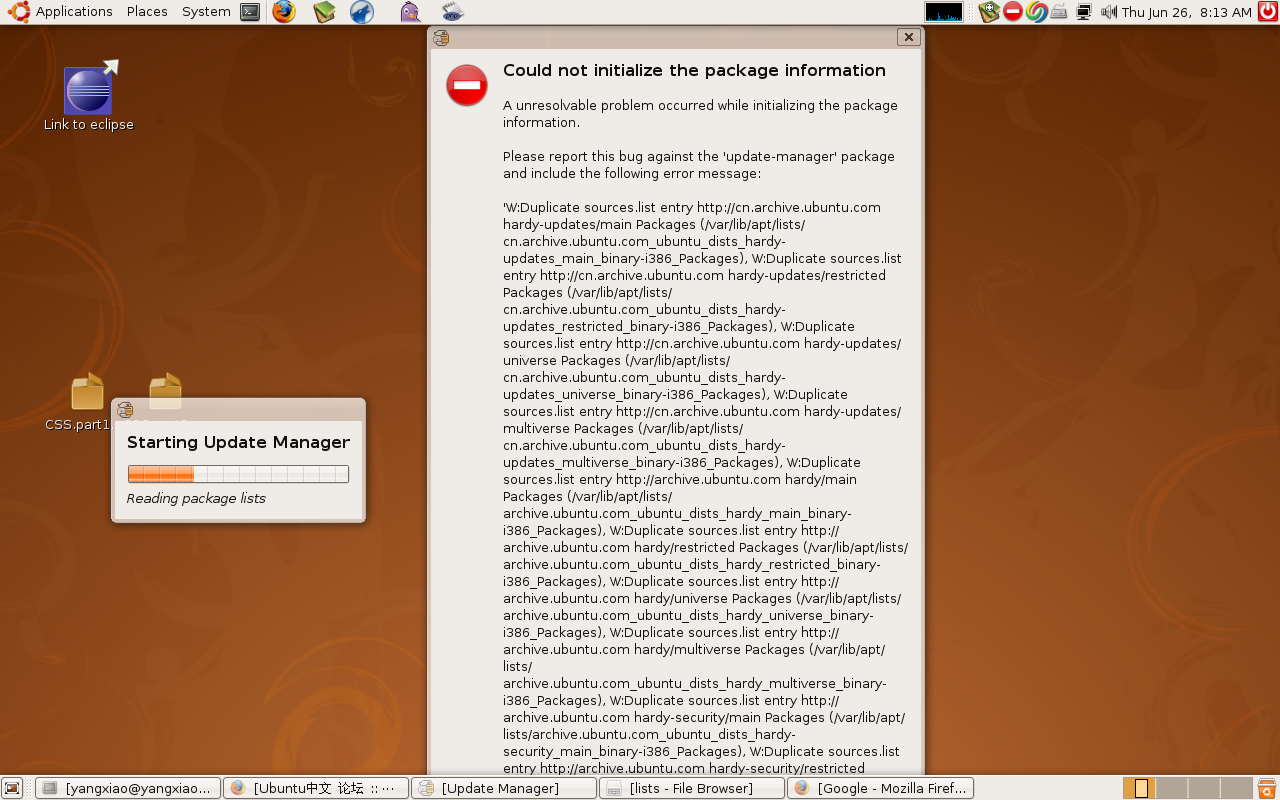Click the Starting Update Manager progress bar

[238, 474]
